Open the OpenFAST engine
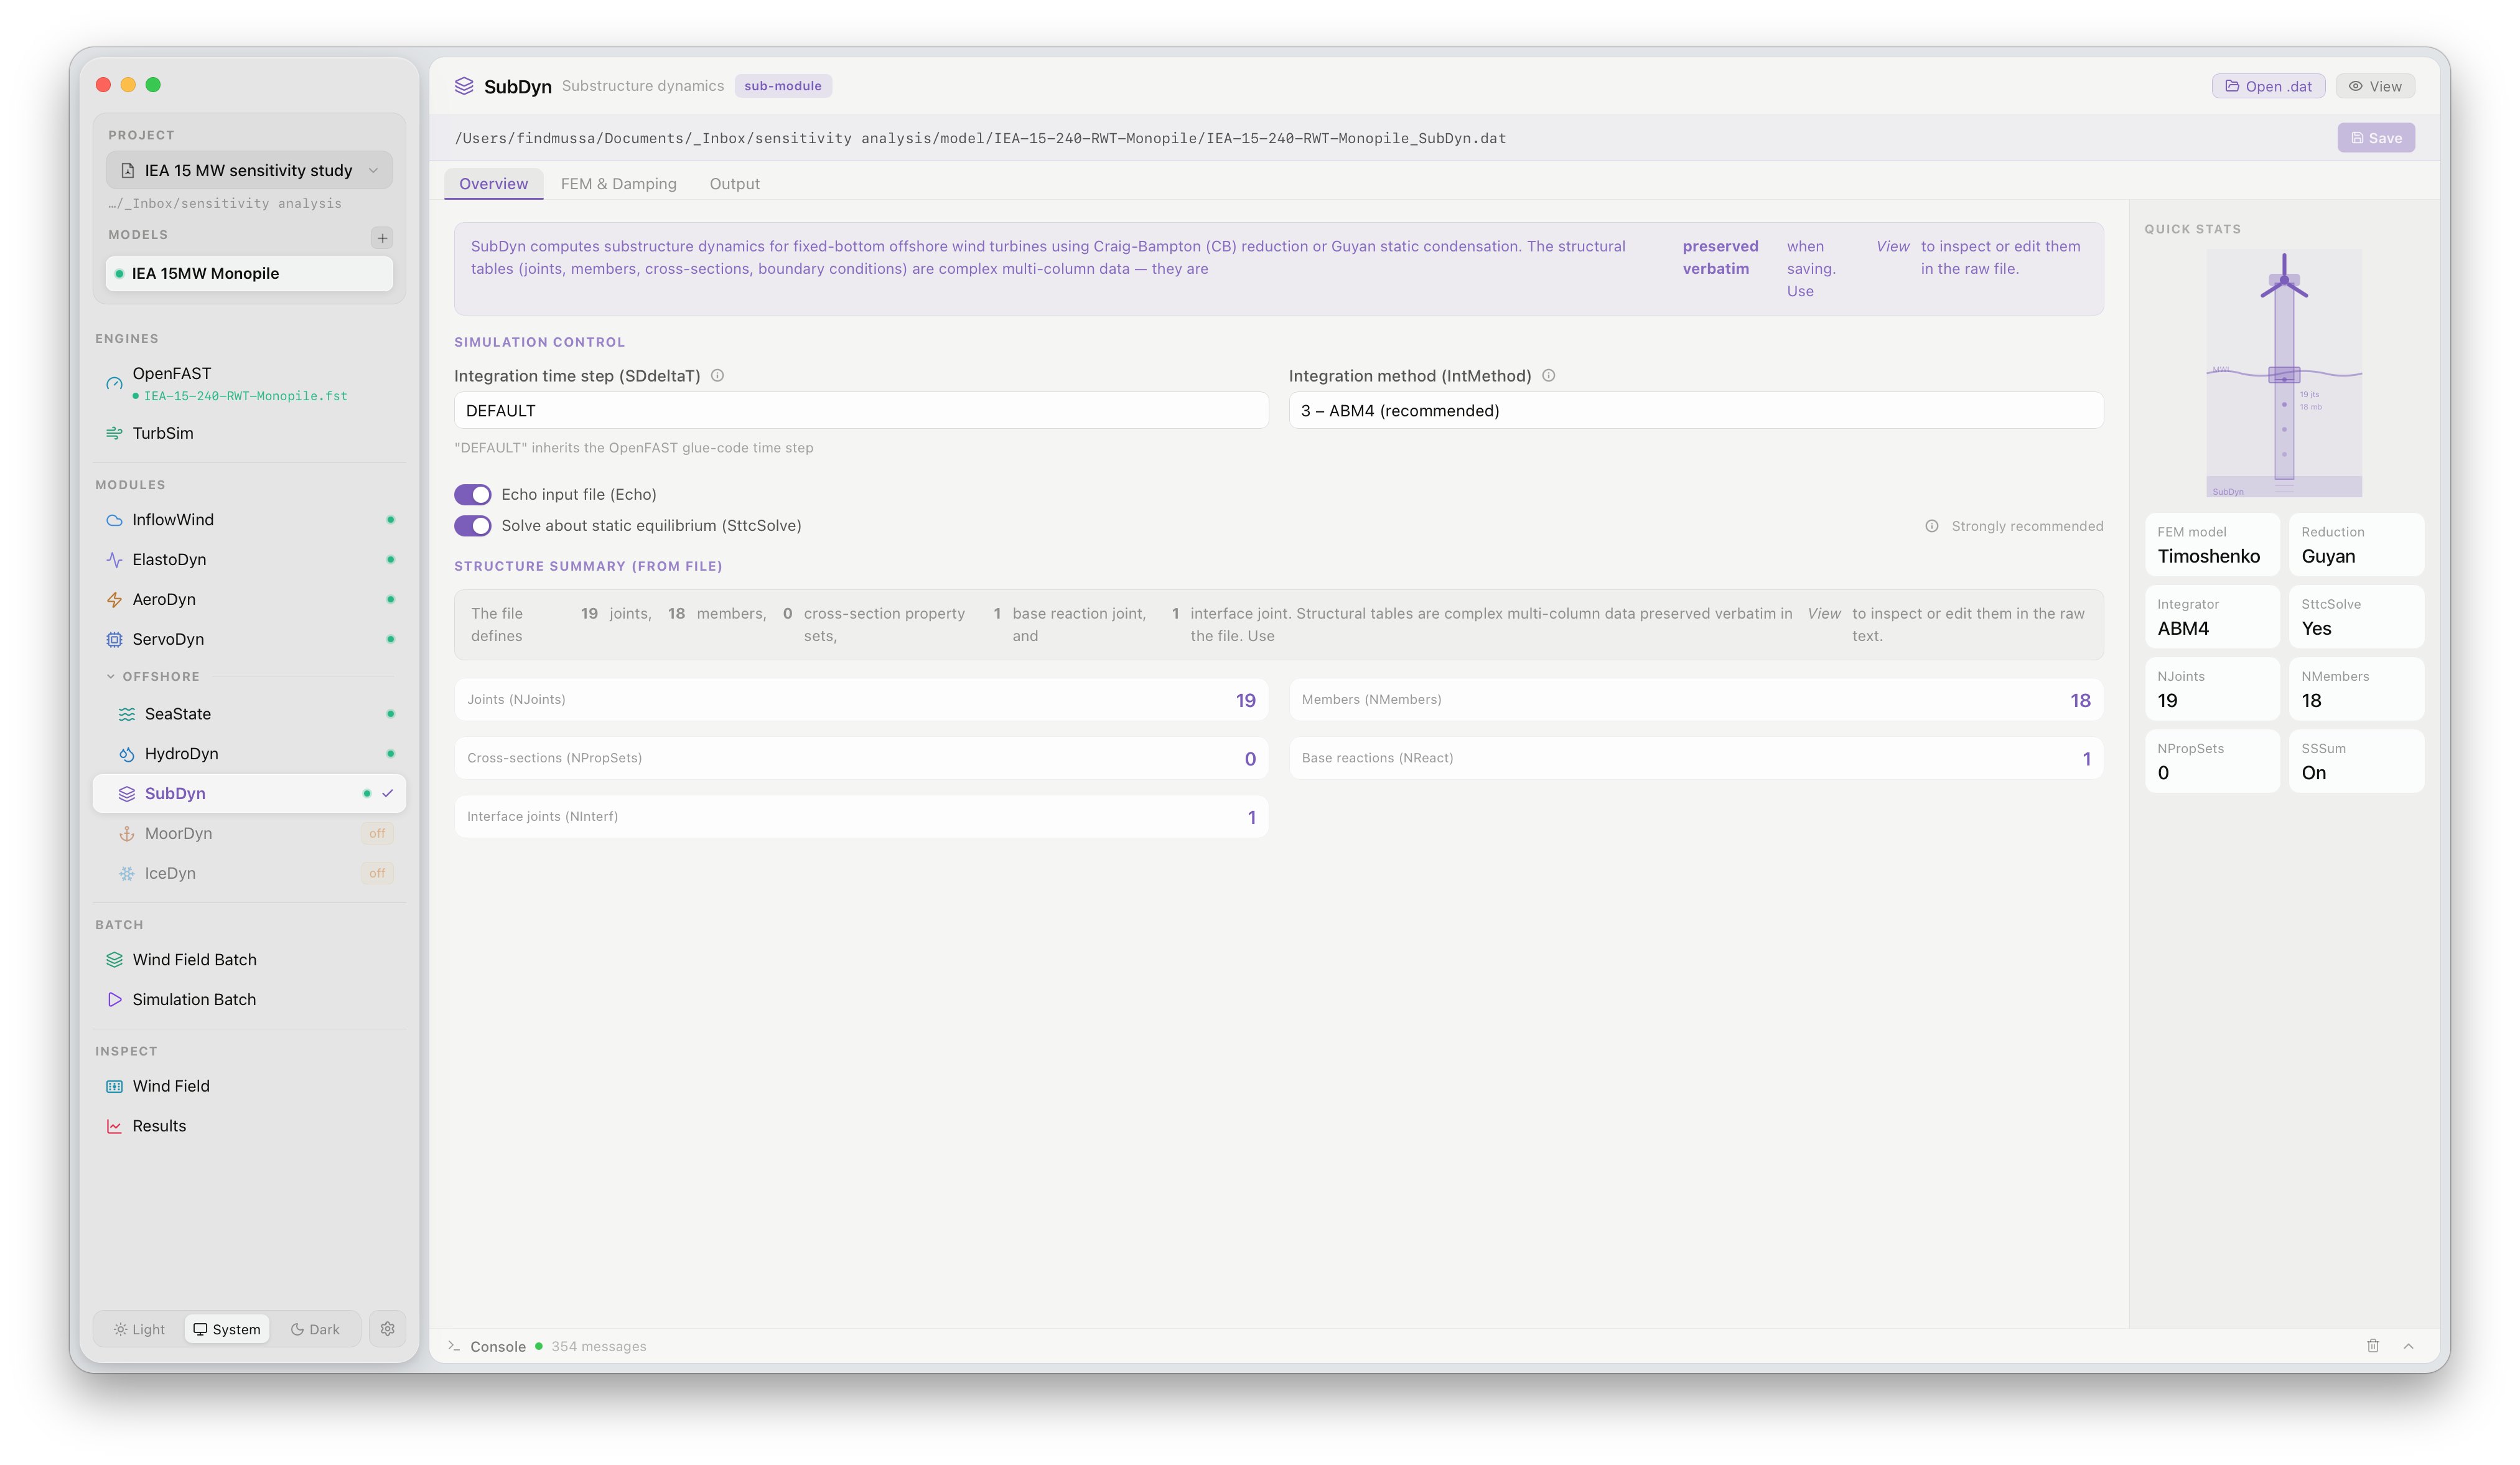 point(249,384)
